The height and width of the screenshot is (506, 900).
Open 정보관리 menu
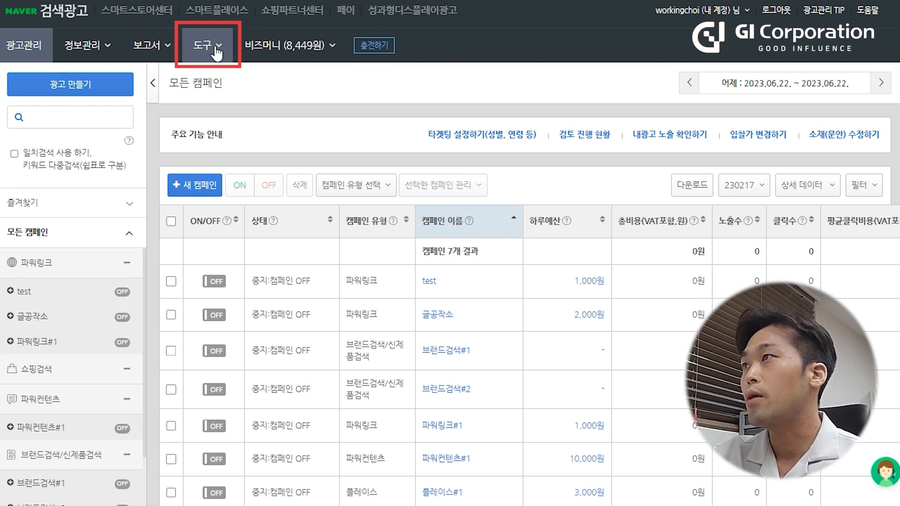[87, 45]
